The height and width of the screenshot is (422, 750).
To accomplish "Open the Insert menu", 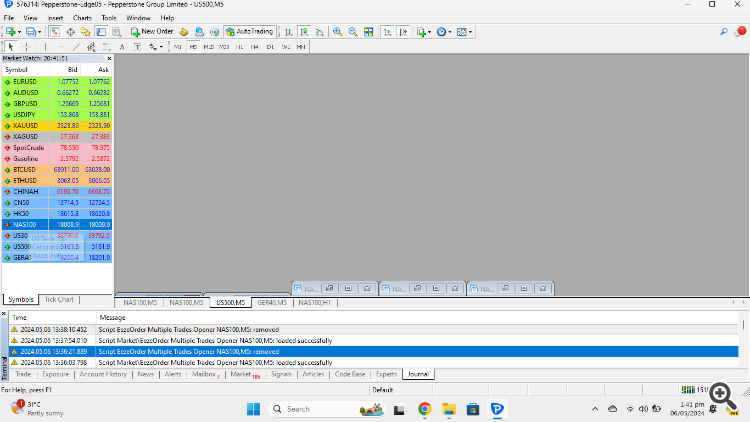I will (55, 18).
